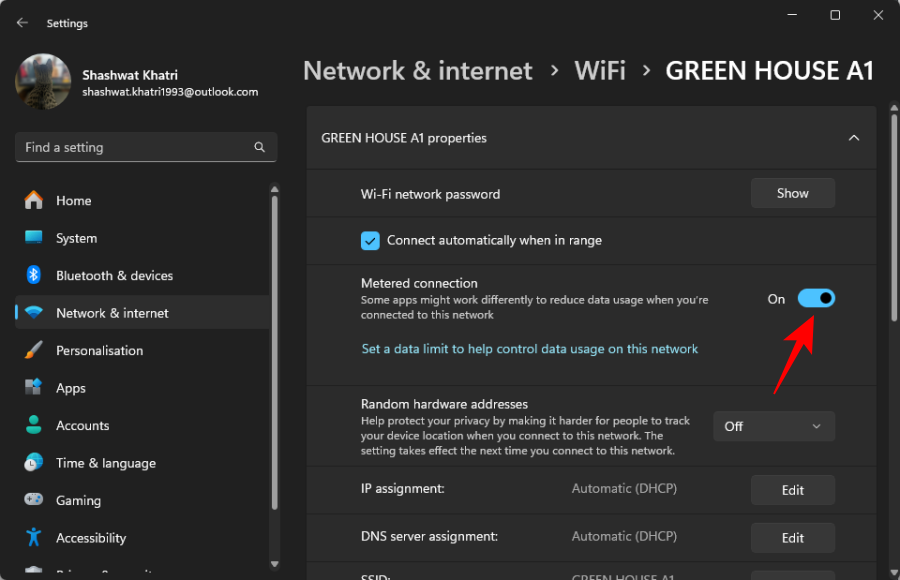
Task: Click the Accounts person icon
Action: pos(34,425)
